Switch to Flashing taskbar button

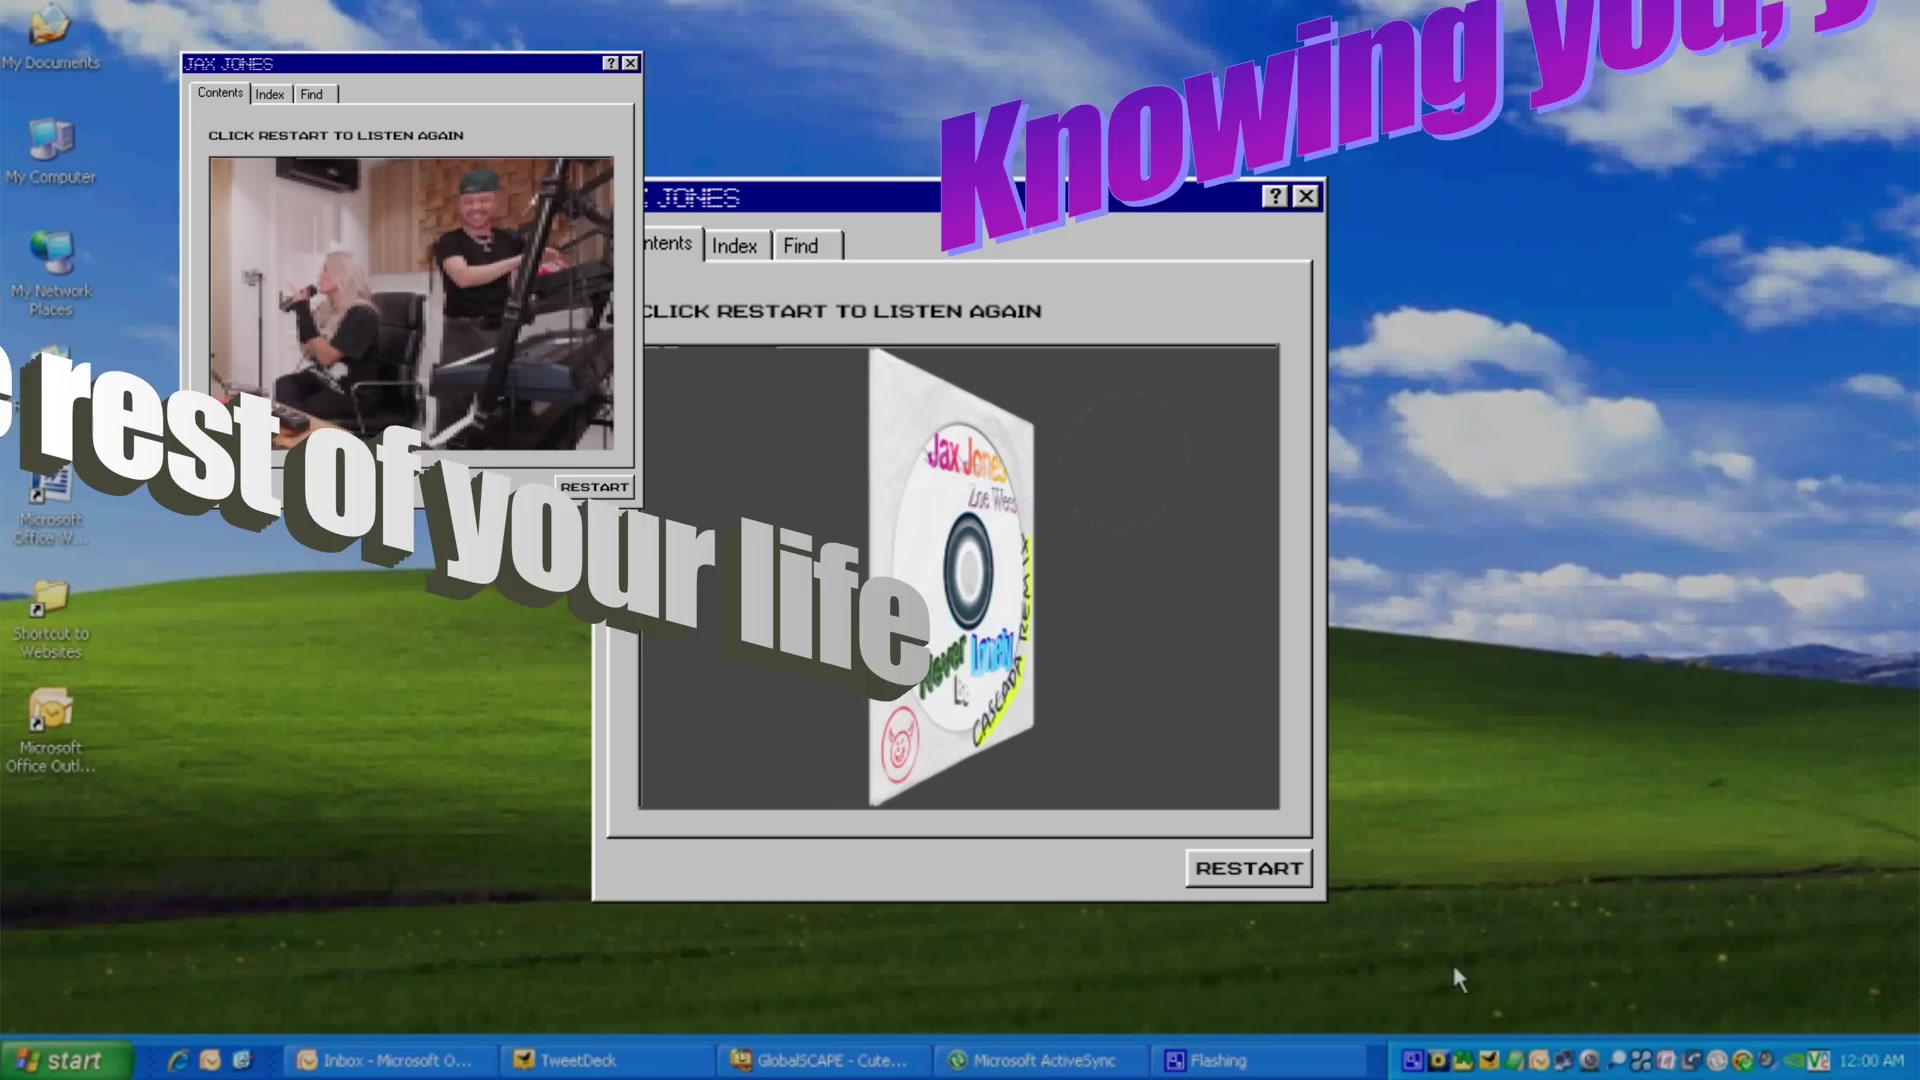click(1258, 1060)
